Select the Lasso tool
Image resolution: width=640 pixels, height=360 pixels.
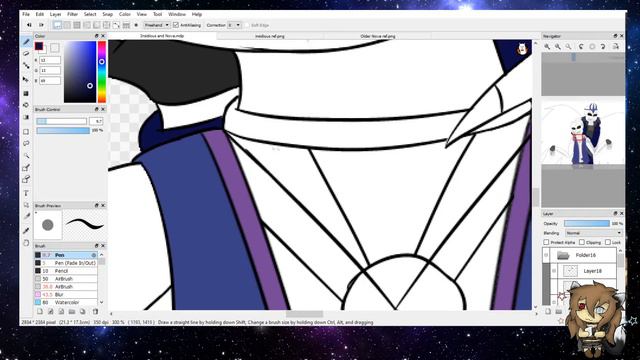pyautogui.click(x=26, y=144)
